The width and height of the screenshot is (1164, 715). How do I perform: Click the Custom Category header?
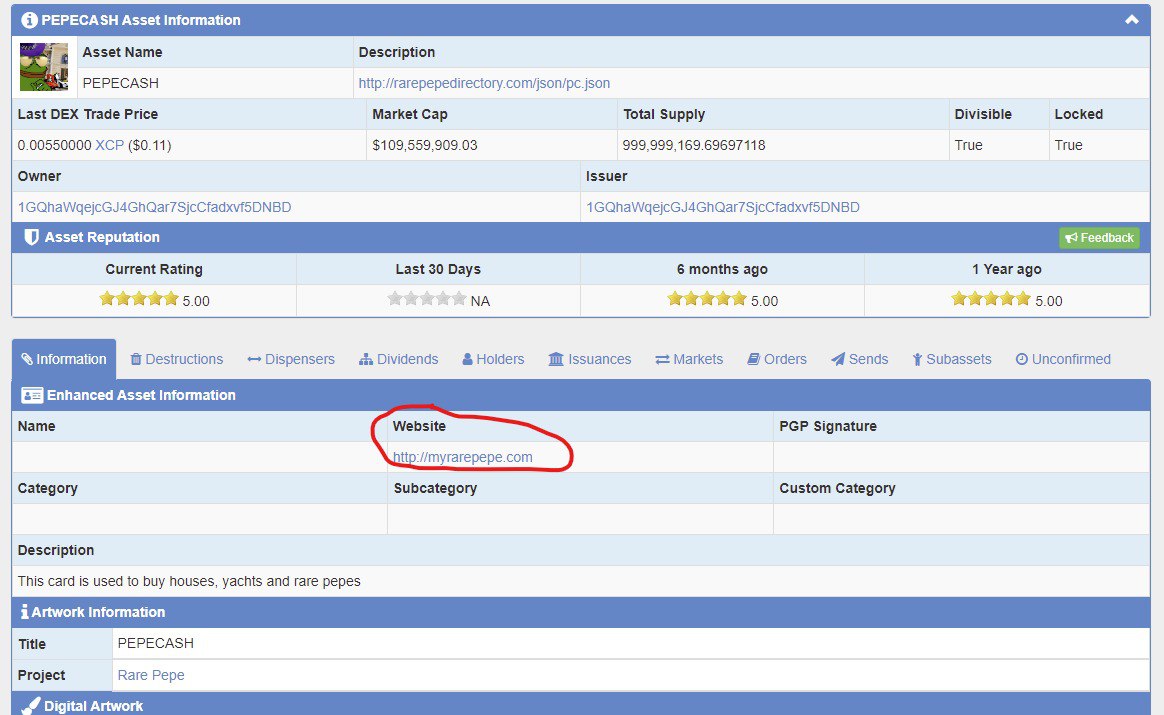837,489
